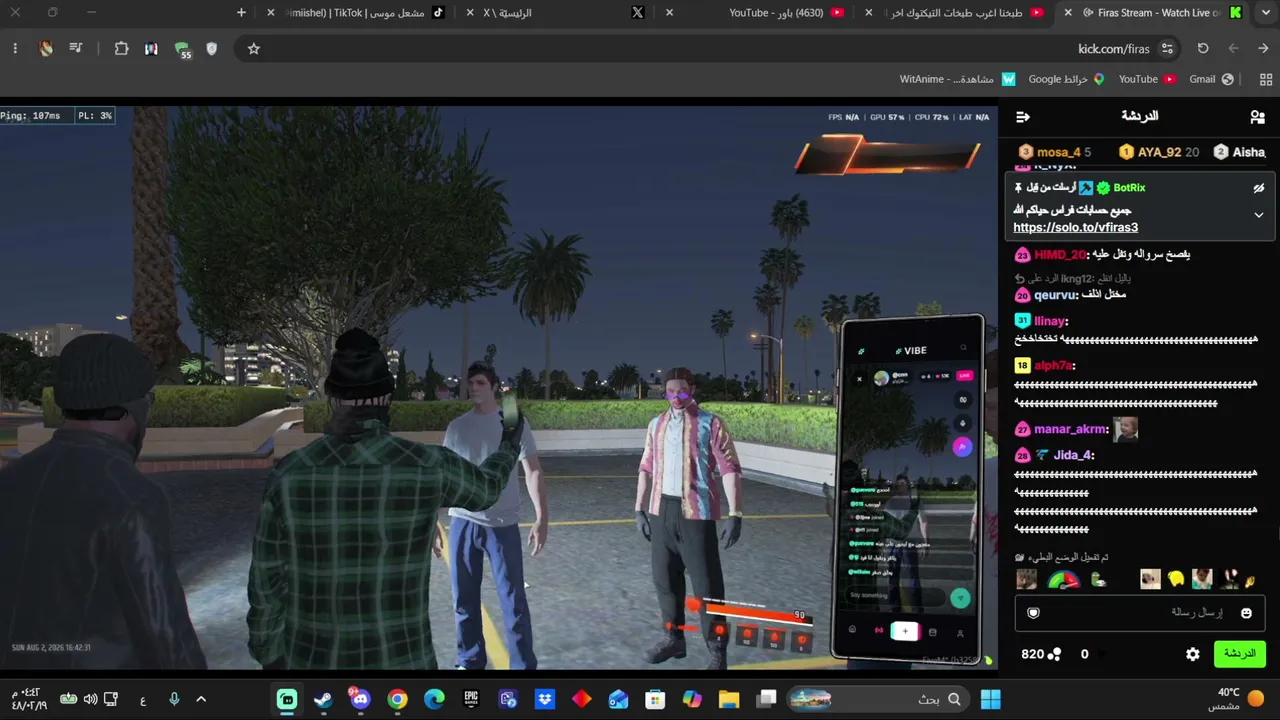Open the YouTube bookmark
Viewport: 1280px width, 720px height.
click(x=1146, y=79)
